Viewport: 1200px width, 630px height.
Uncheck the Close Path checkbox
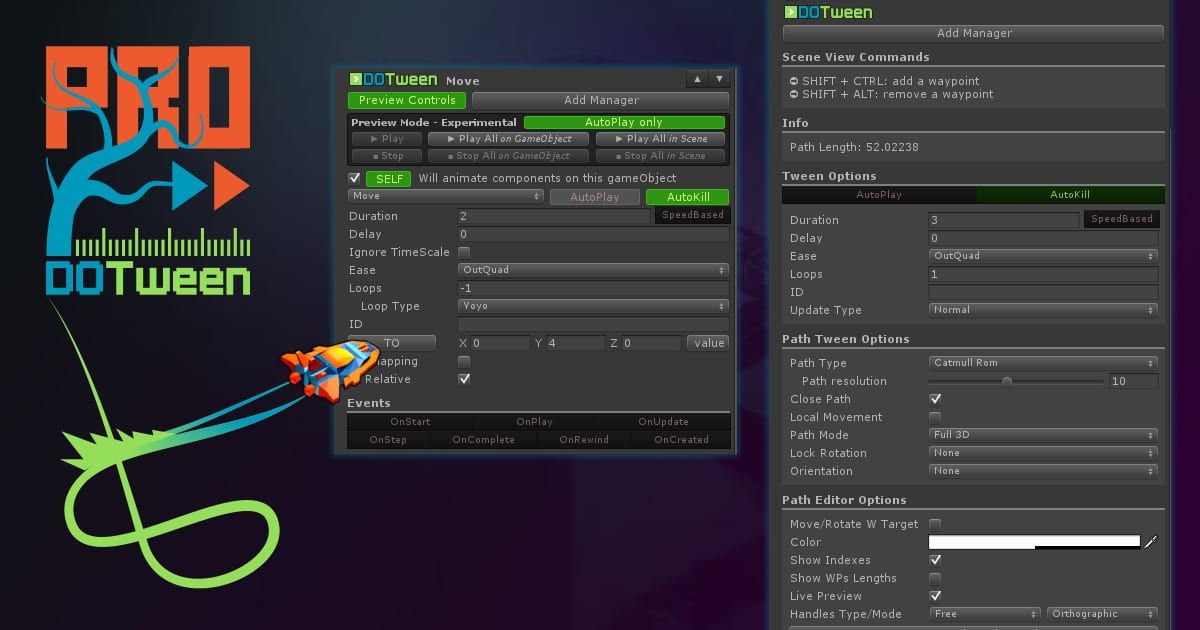coord(935,399)
